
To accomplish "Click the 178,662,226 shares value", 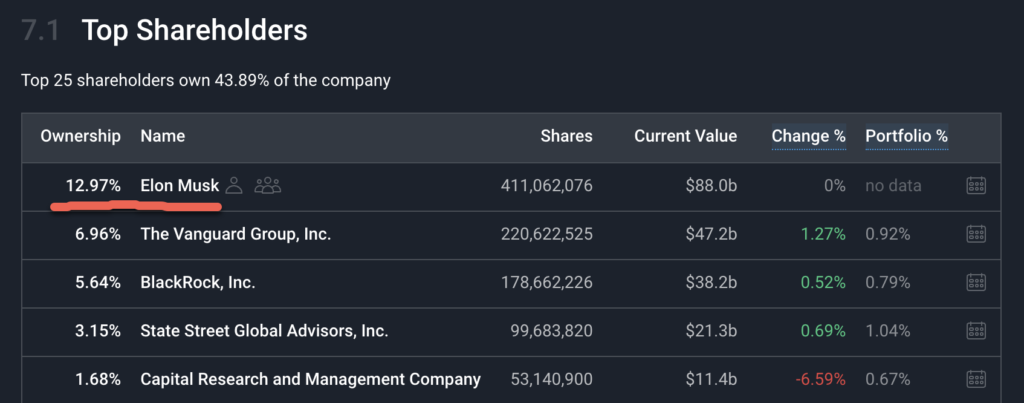I will point(547,283).
